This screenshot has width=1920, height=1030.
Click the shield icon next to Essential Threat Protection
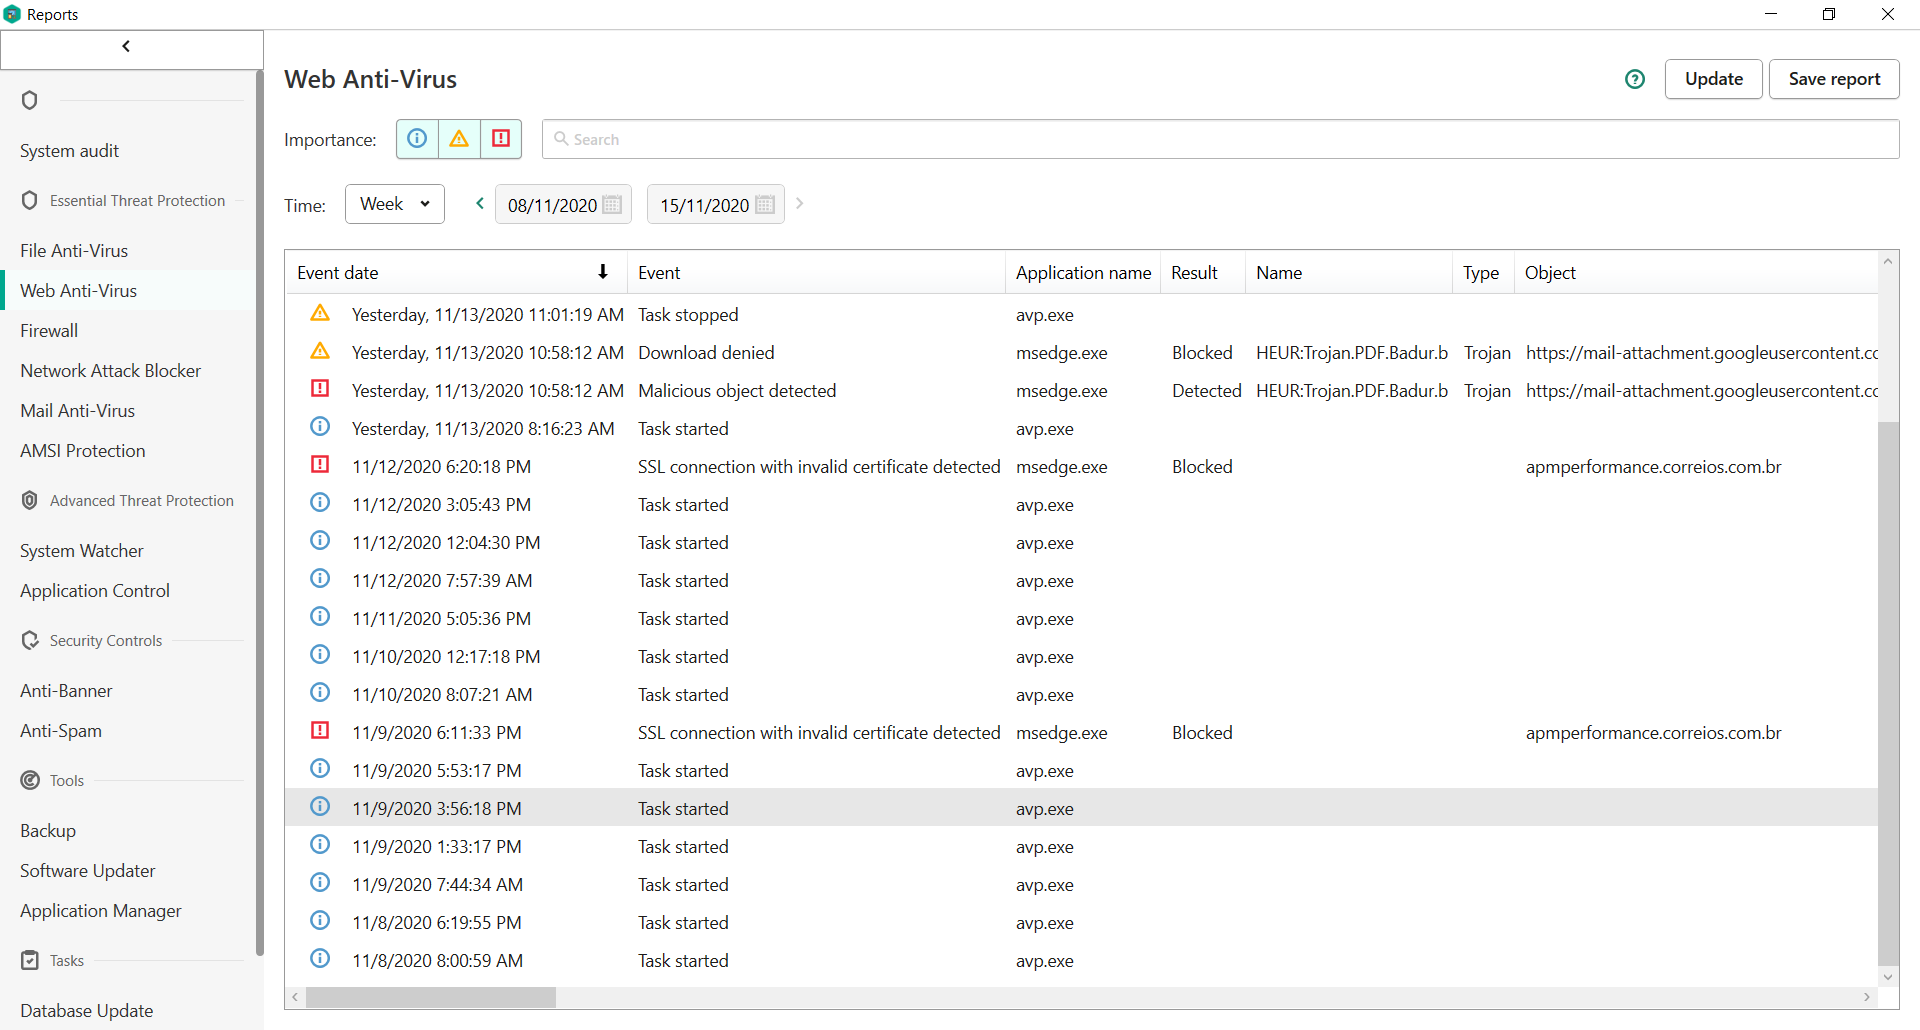[x=30, y=200]
